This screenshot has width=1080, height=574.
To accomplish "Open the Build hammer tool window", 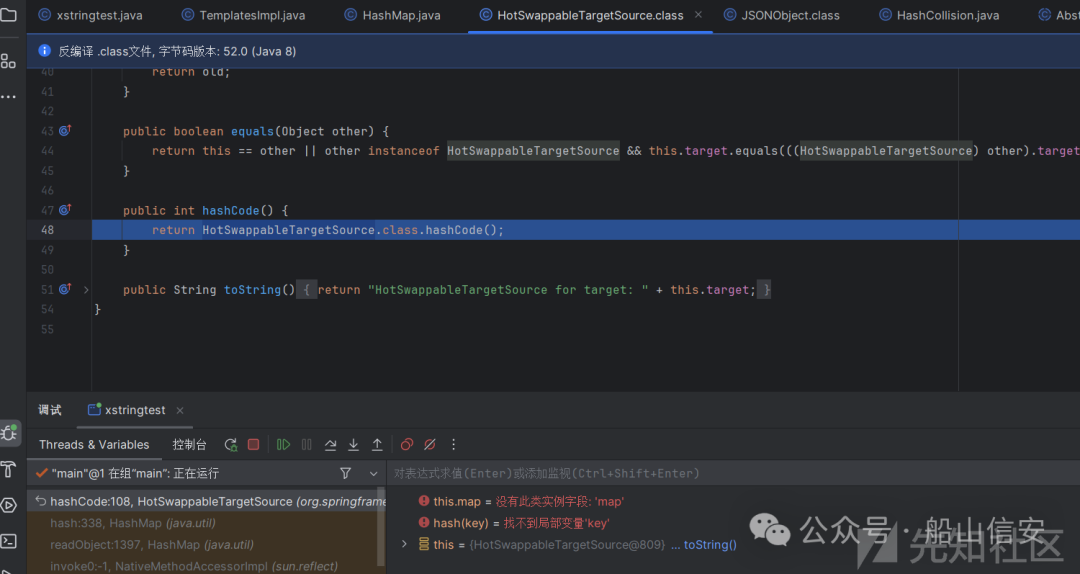I will (x=9, y=469).
